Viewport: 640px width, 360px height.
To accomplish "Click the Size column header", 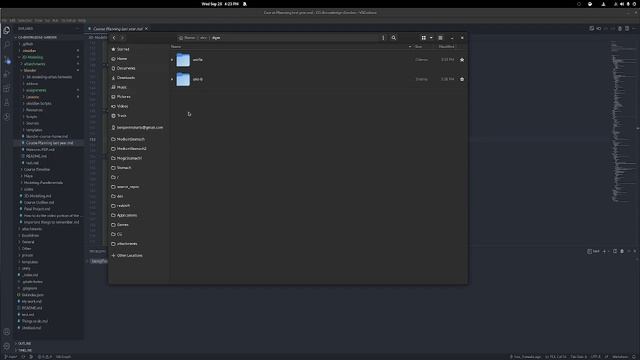I will coord(418,47).
